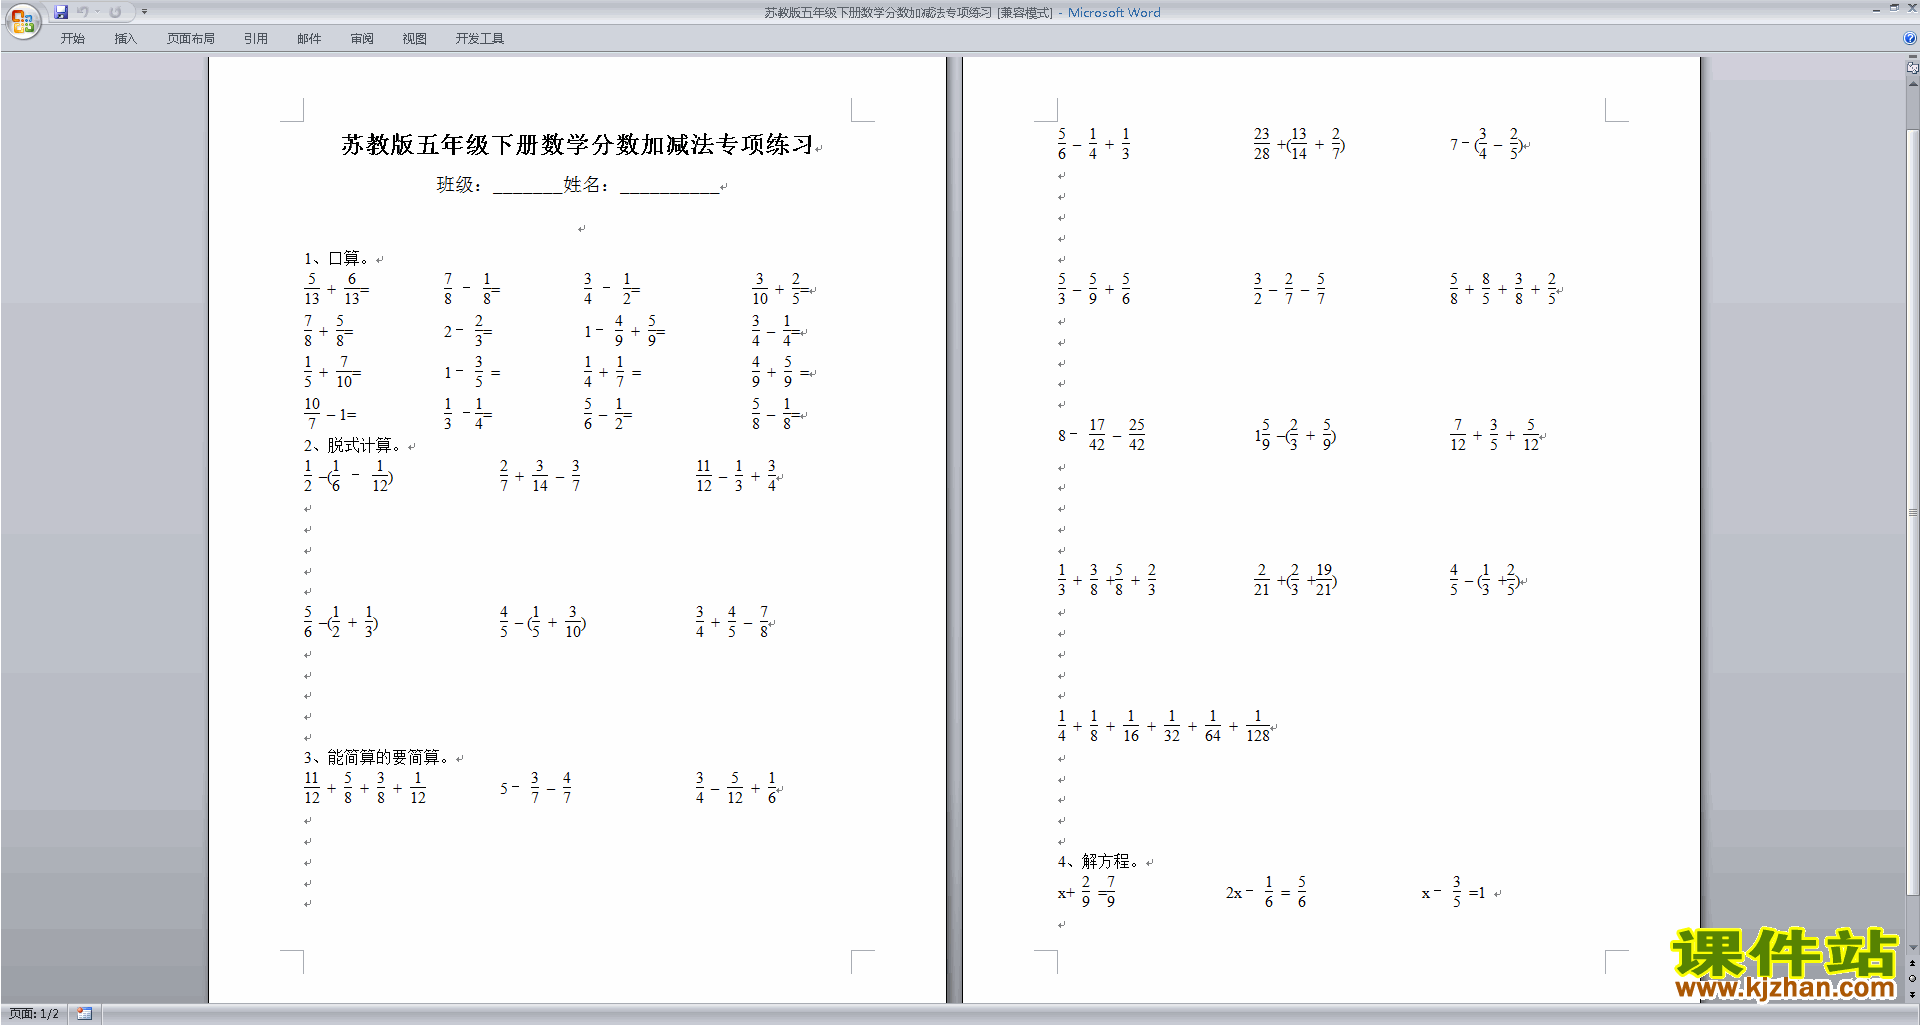Screen dimensions: 1920x1025
Task: Click the expression 5 − 3/7 − 4/7
Action: (536, 788)
